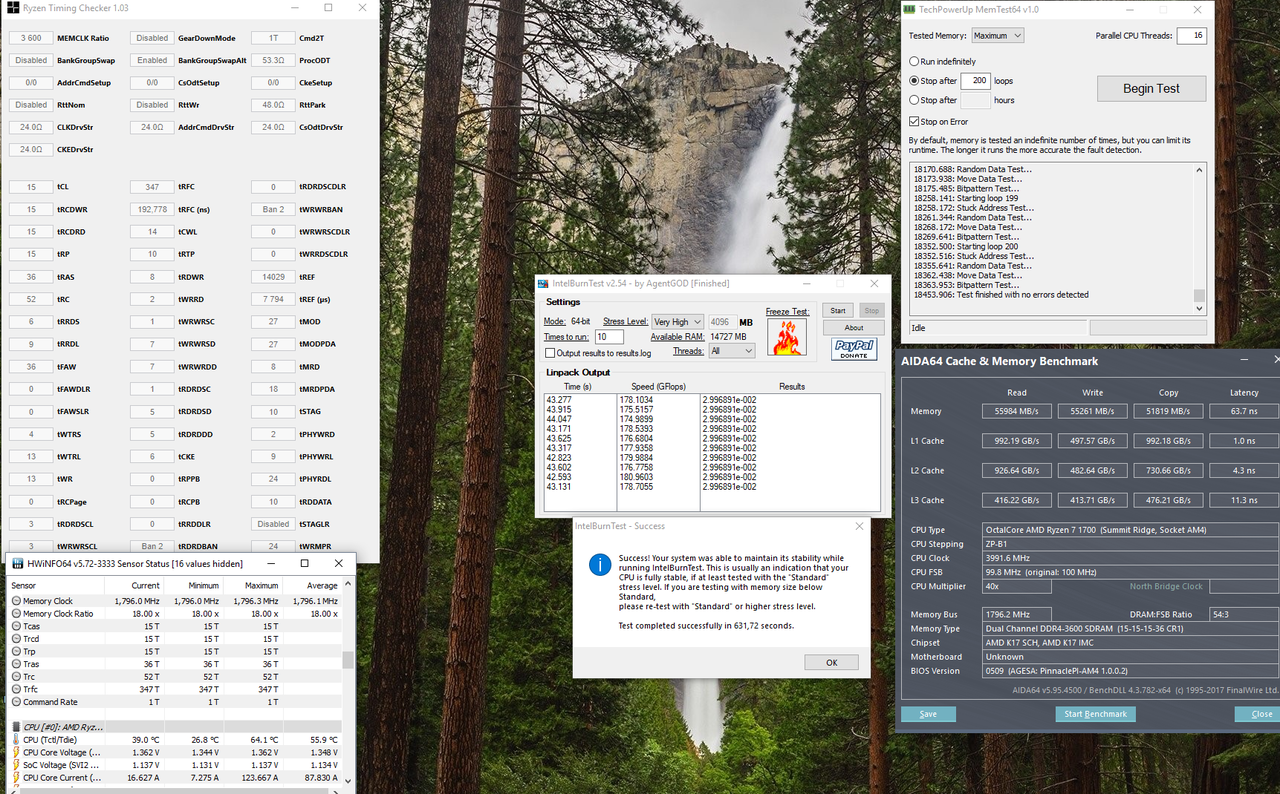The image size is (1280, 794).
Task: Click the CPU (Tctl/Tdie) current value 39.0 °C
Action: pos(146,740)
